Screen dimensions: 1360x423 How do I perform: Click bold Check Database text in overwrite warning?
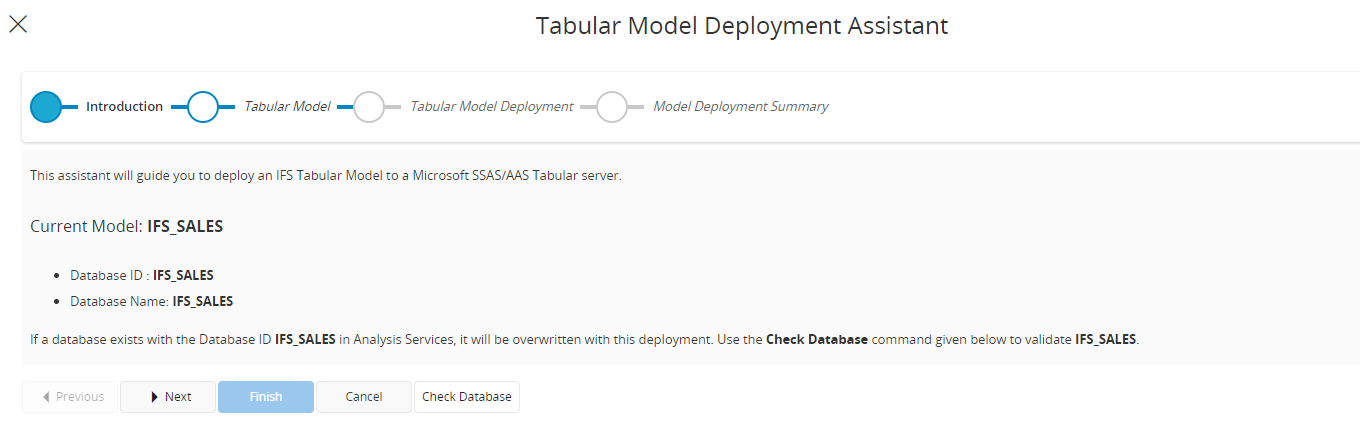(x=816, y=339)
